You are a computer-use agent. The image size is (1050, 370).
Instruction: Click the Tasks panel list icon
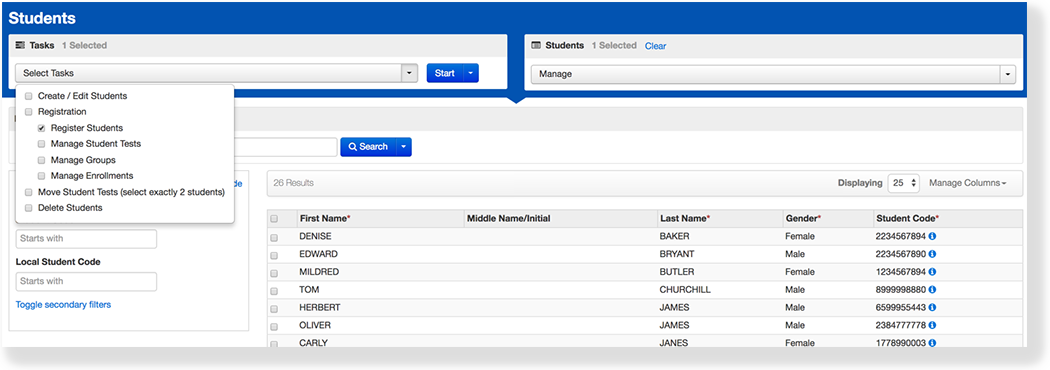coord(20,45)
